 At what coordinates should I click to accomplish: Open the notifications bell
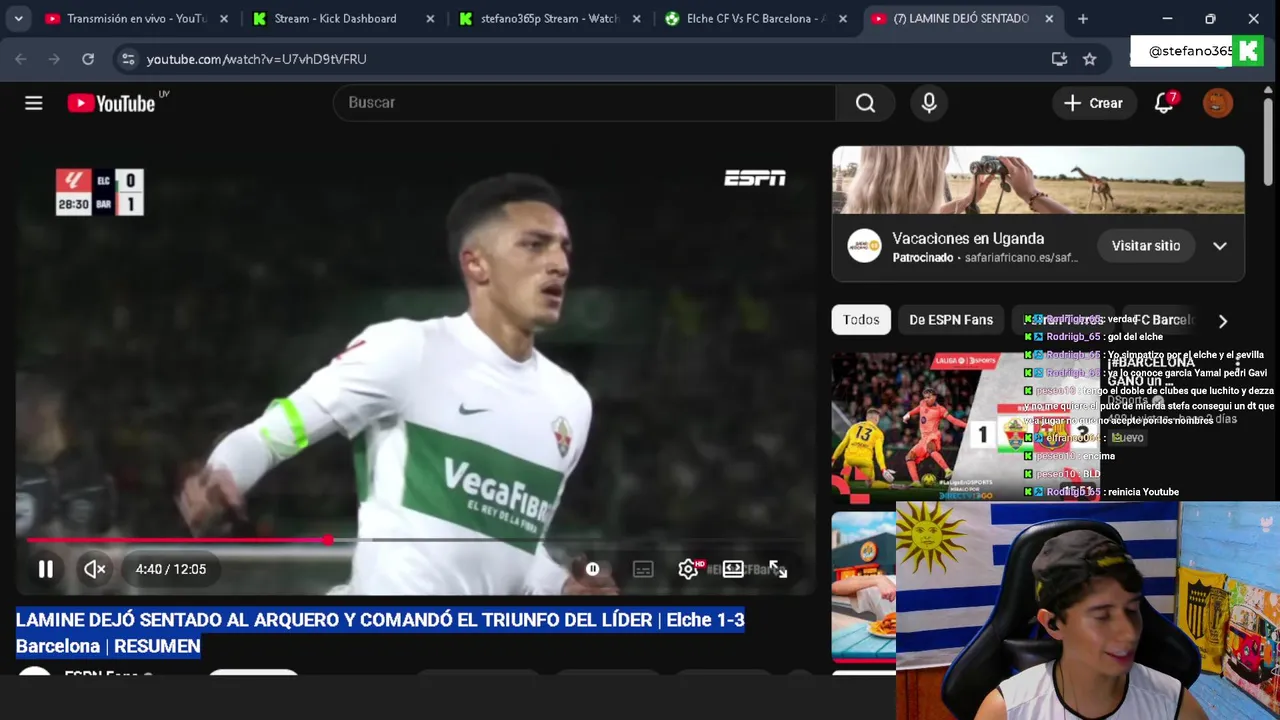tap(1164, 103)
